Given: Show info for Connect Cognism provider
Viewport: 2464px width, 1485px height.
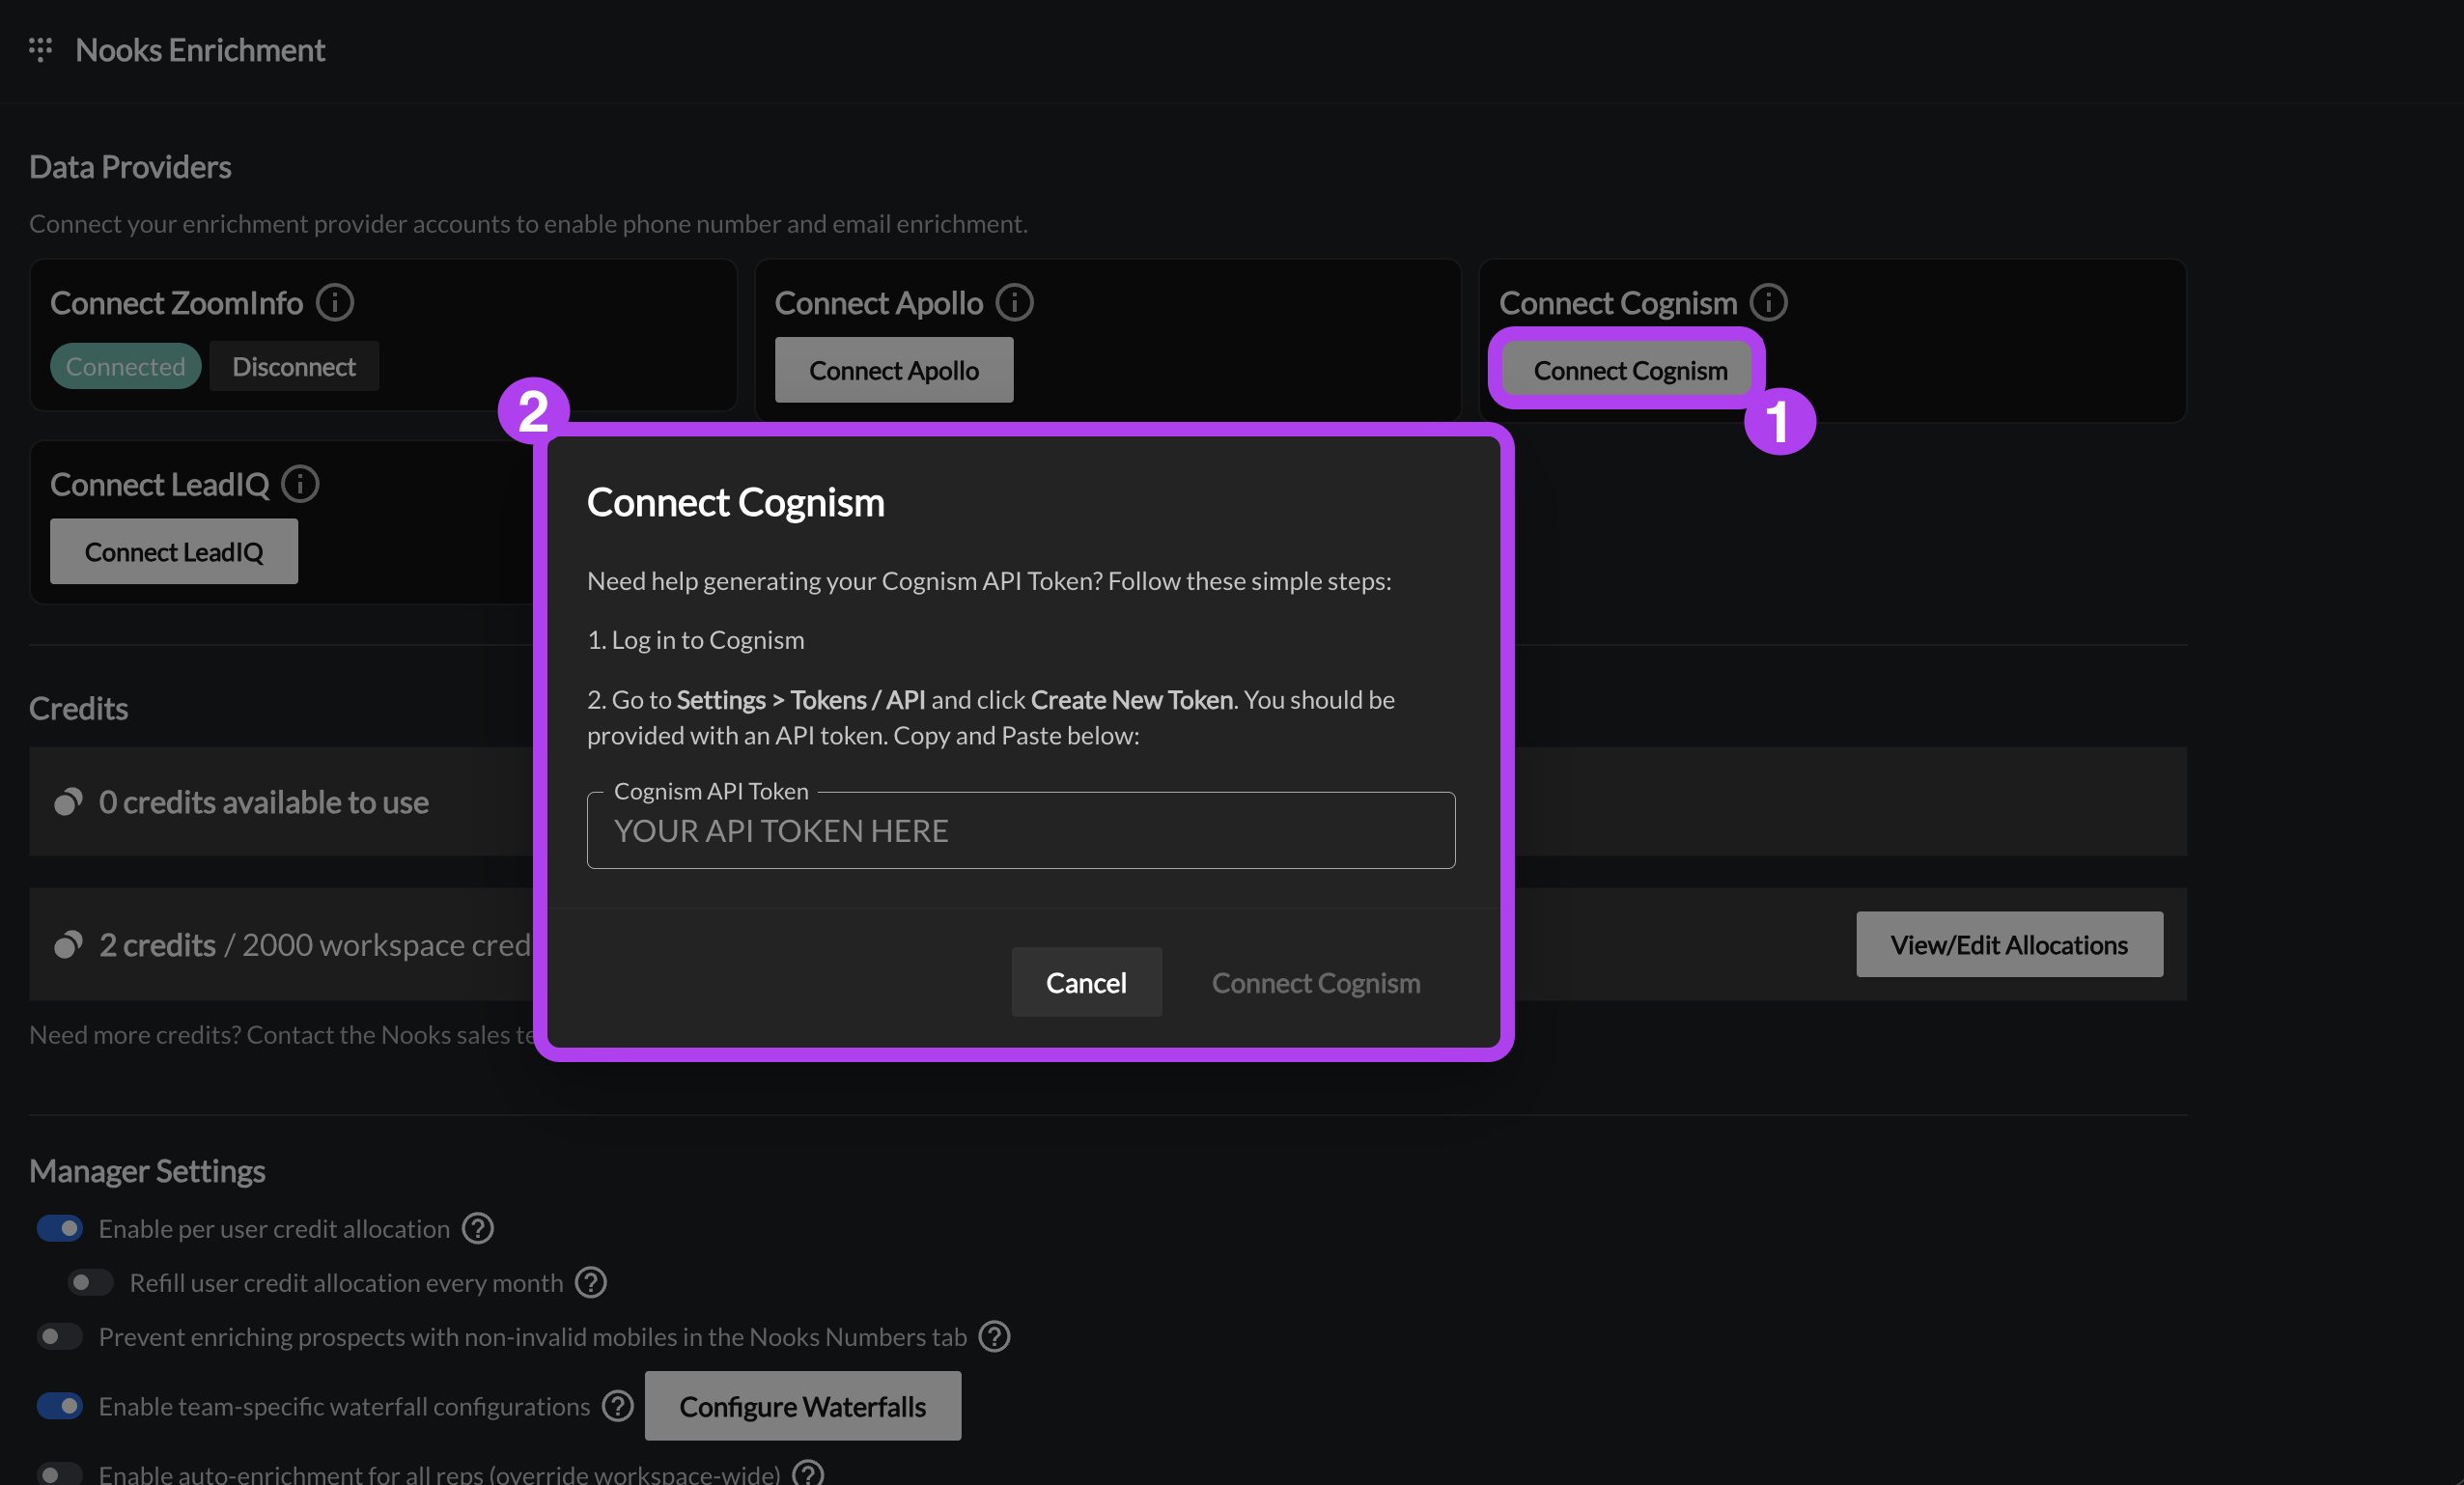Looking at the screenshot, I should [x=1768, y=302].
